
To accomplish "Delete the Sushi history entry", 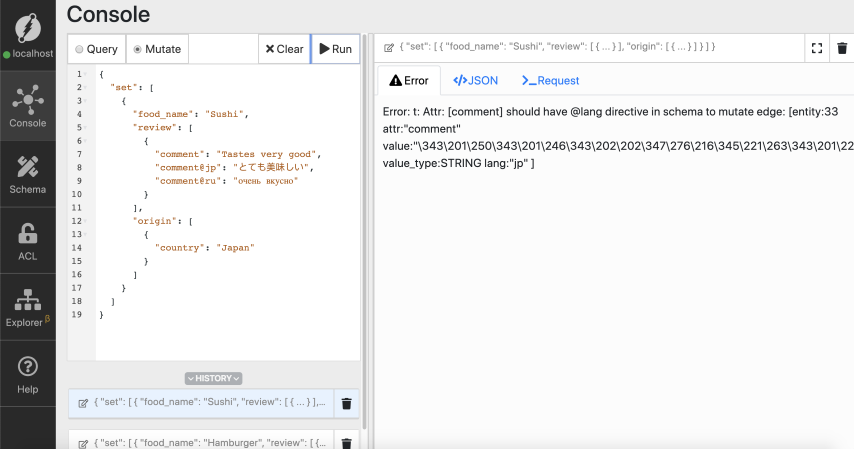I will (346, 403).
